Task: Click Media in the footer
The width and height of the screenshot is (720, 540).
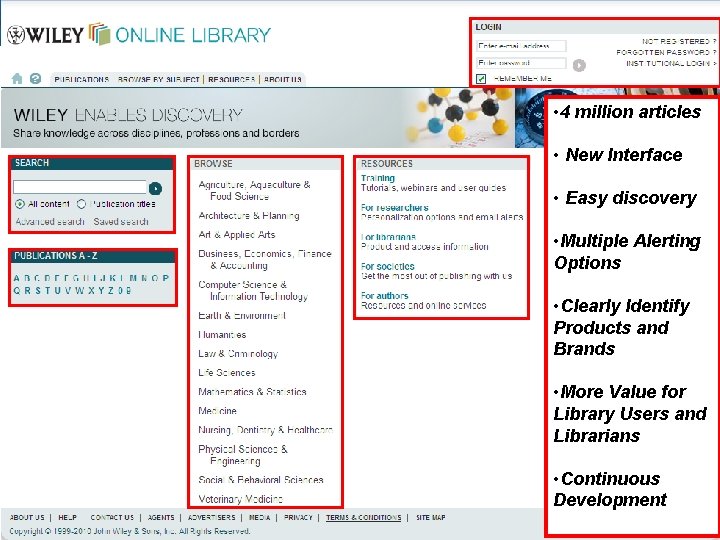Action: pos(259,518)
